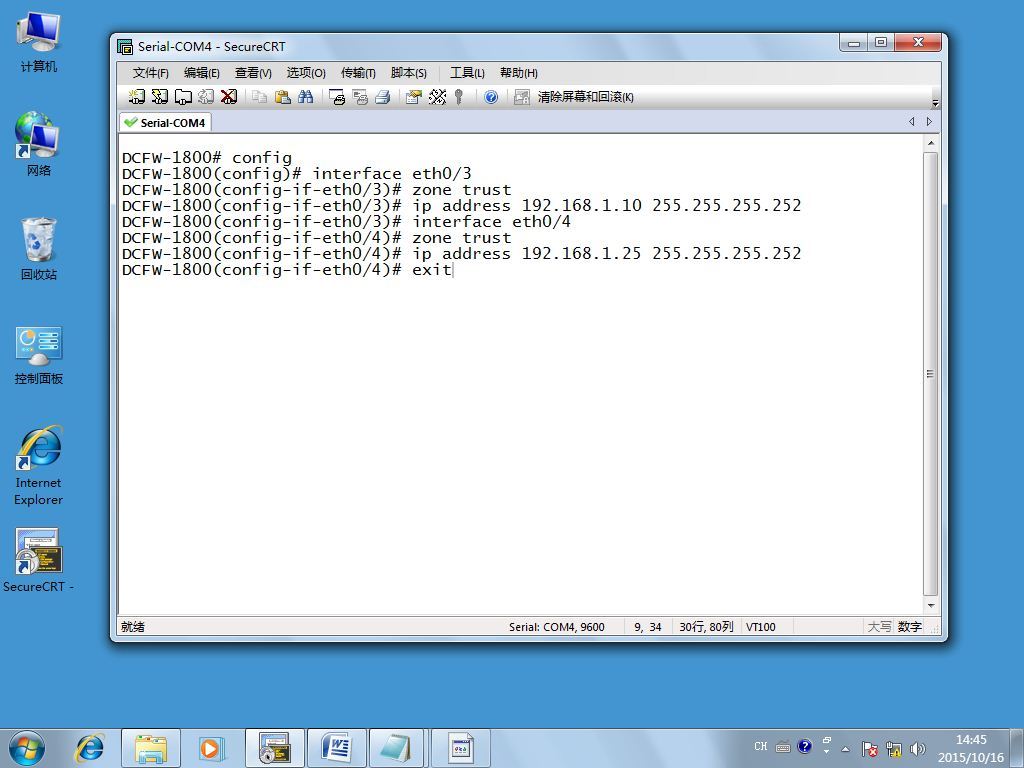Click the Copy toolbar icon
The height and width of the screenshot is (768, 1024).
[259, 97]
